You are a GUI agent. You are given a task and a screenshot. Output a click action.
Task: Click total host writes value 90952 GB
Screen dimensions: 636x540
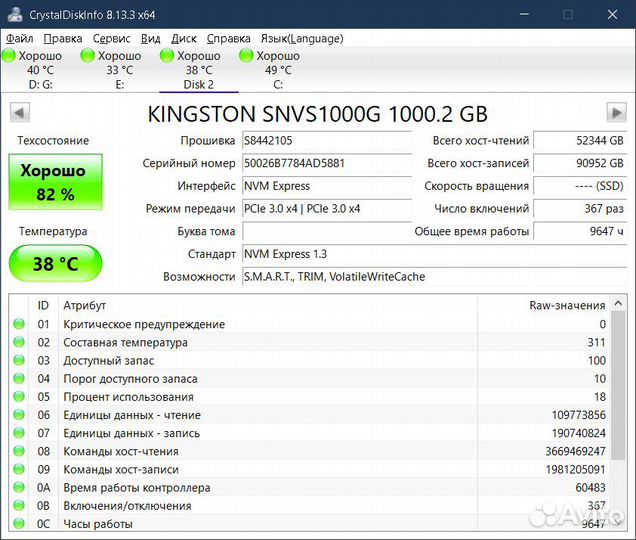580,164
